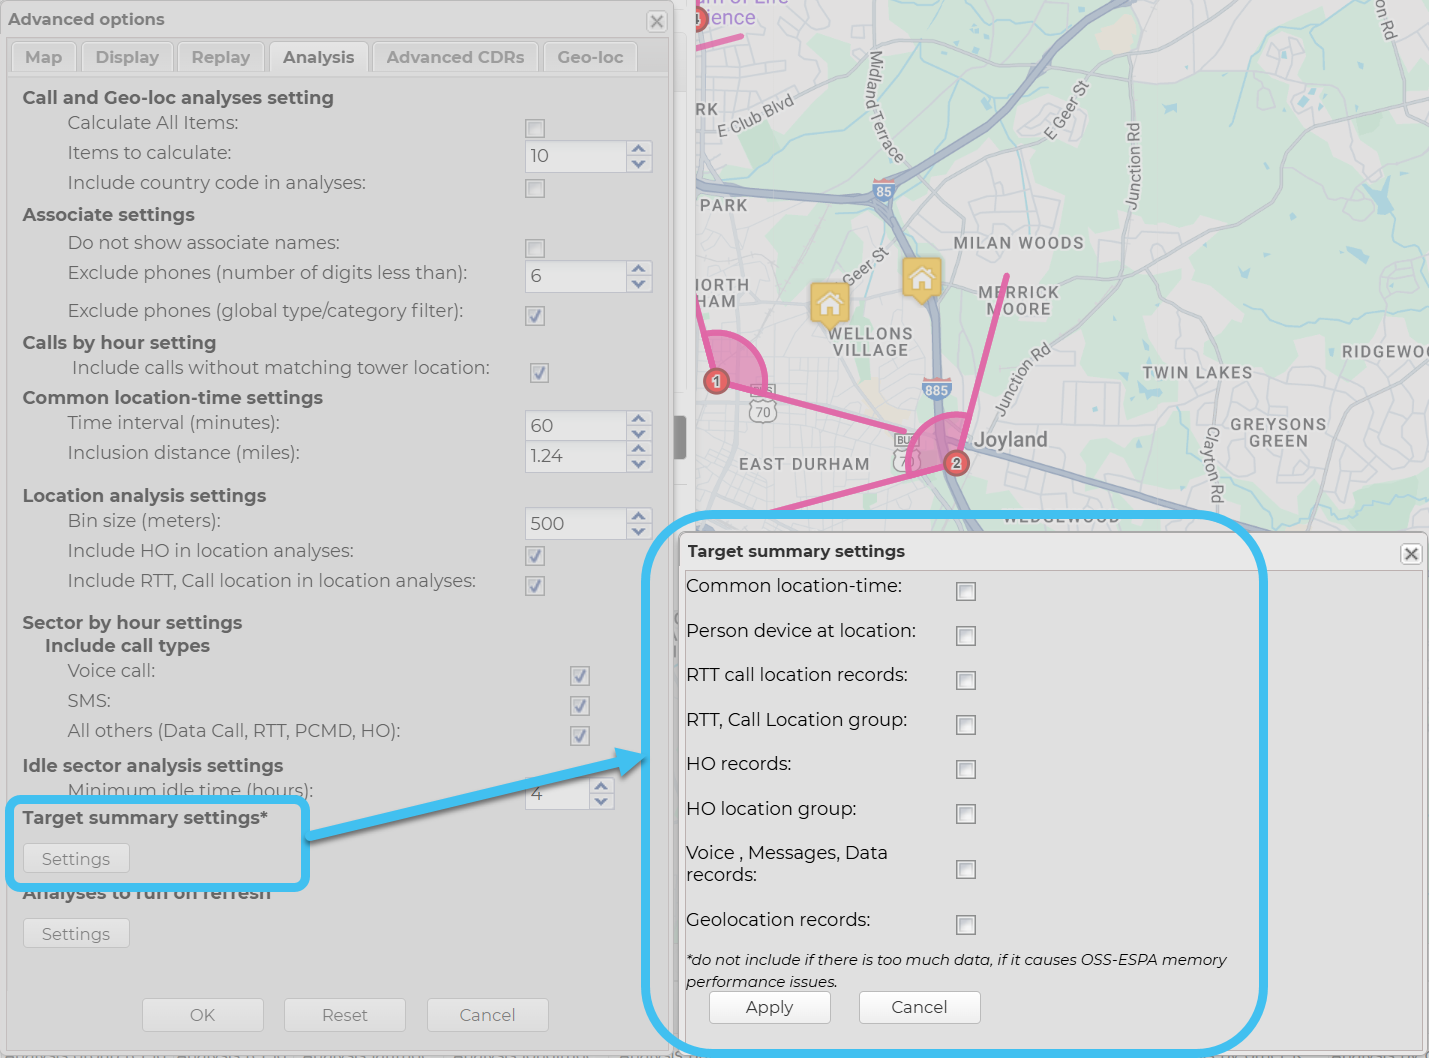The image size is (1429, 1058).
Task: Click the vertical scrollbar beside options panel
Action: 681,437
